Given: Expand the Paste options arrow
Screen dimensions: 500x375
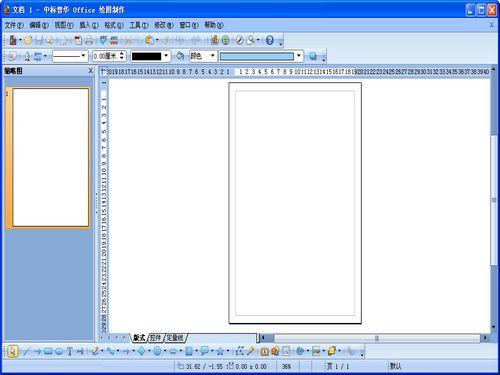Looking at the screenshot, I should 157,40.
